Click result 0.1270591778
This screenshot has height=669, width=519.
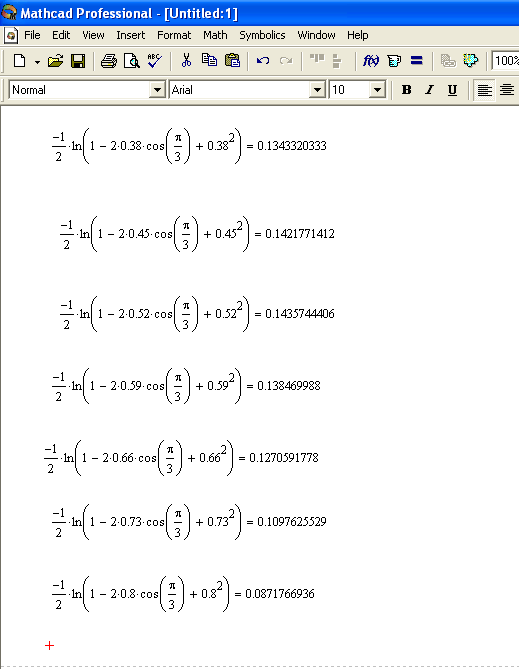tap(284, 458)
